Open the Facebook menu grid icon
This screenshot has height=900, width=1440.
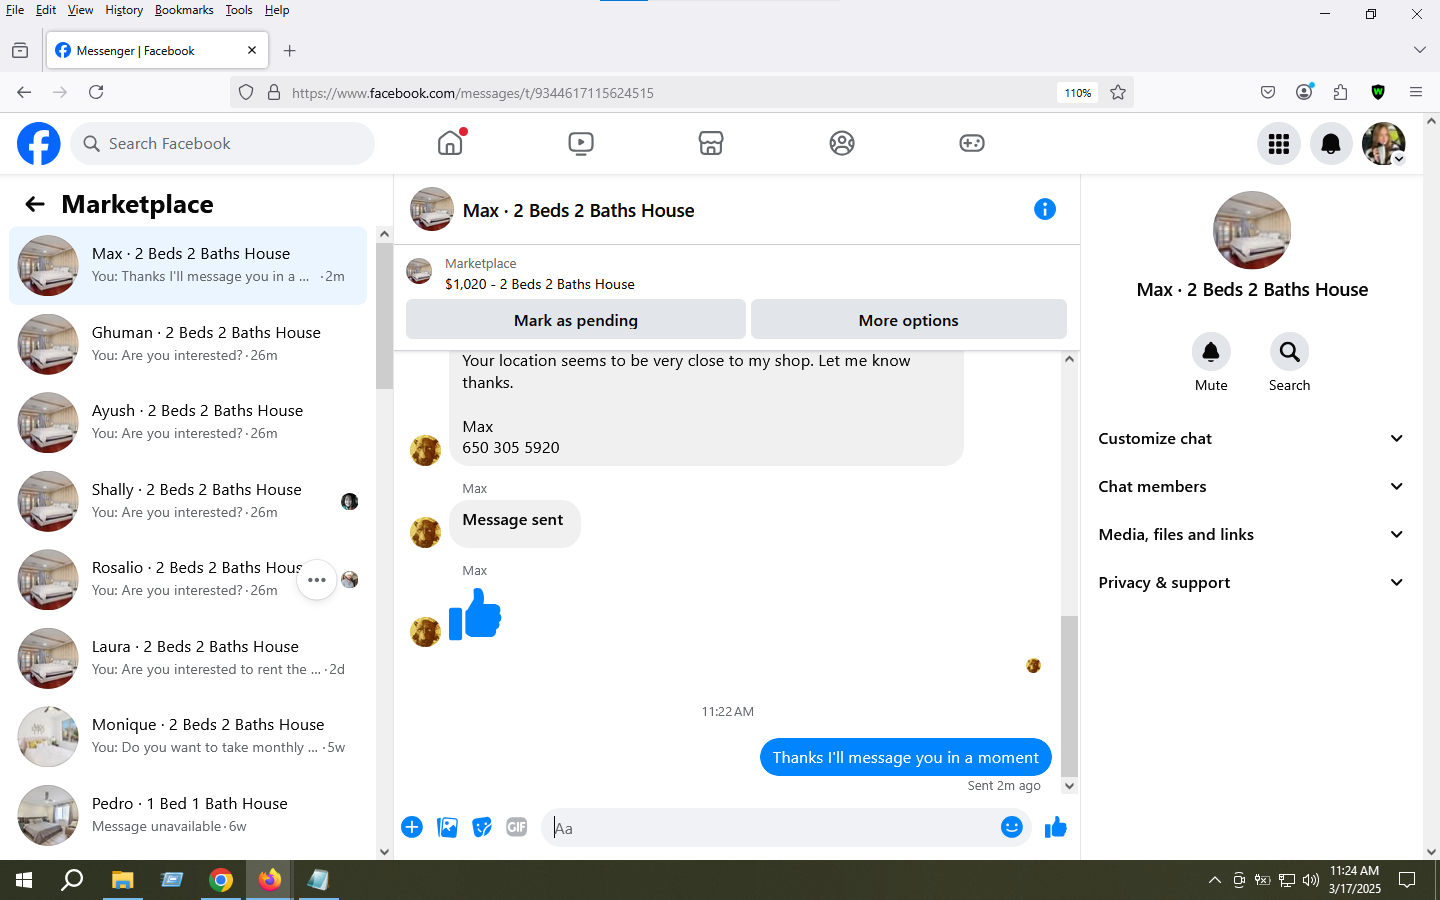1279,144
